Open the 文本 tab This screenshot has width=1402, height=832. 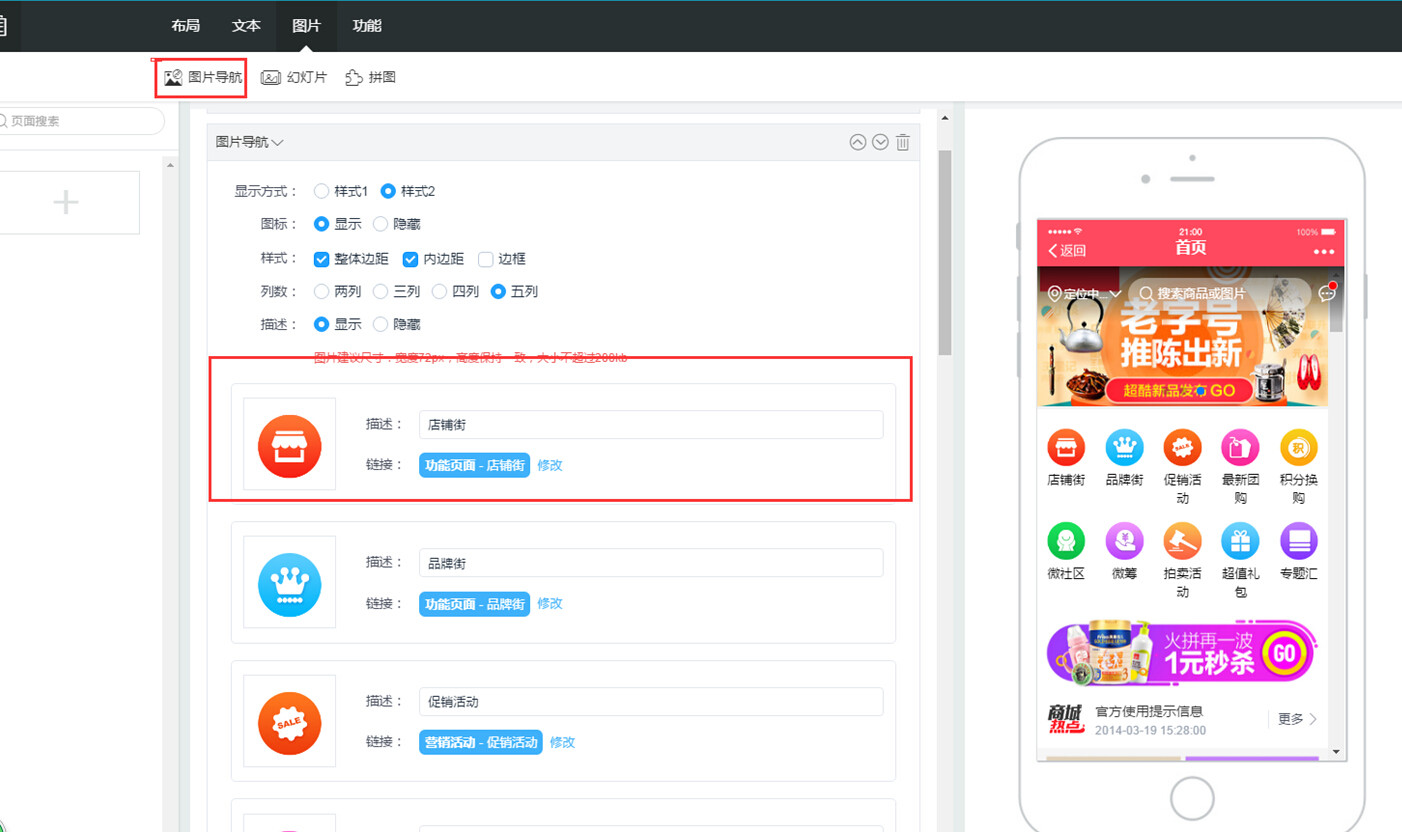[x=246, y=26]
